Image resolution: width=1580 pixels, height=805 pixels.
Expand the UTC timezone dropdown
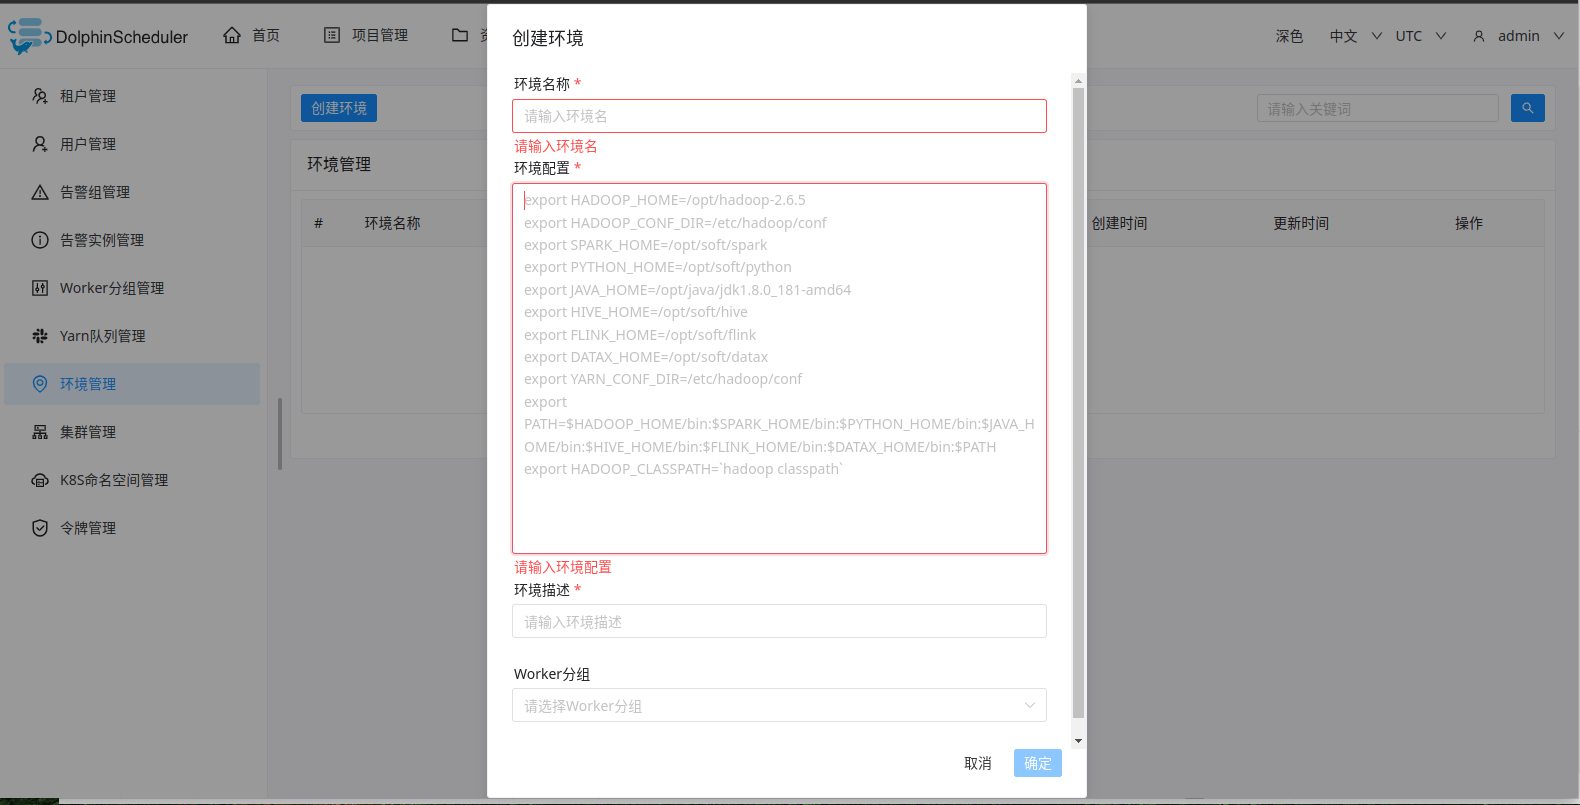pos(1420,36)
